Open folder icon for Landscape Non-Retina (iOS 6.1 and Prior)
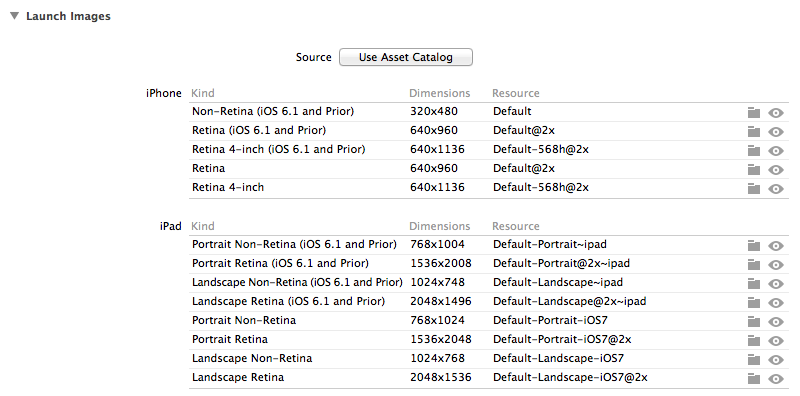The height and width of the screenshot is (396, 800). (x=754, y=283)
